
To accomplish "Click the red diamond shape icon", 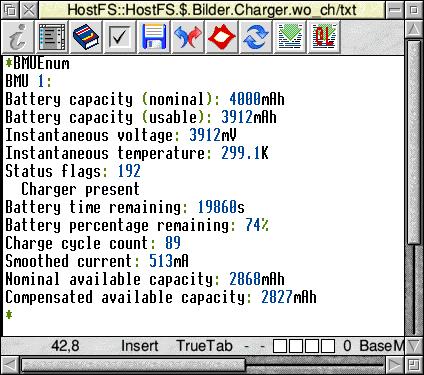I will click(x=222, y=37).
